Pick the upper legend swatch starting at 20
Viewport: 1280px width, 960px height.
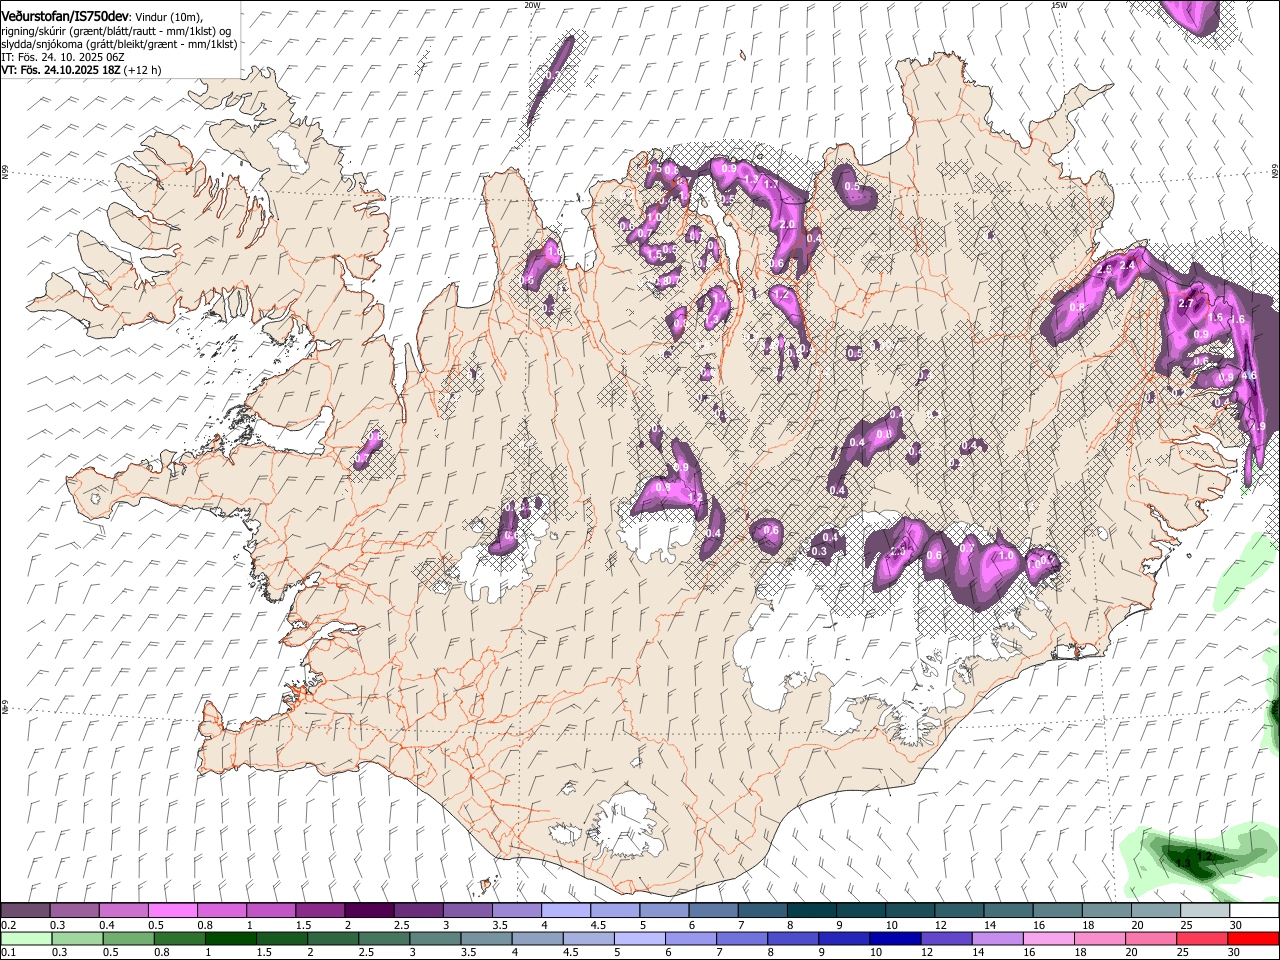(x=1156, y=911)
